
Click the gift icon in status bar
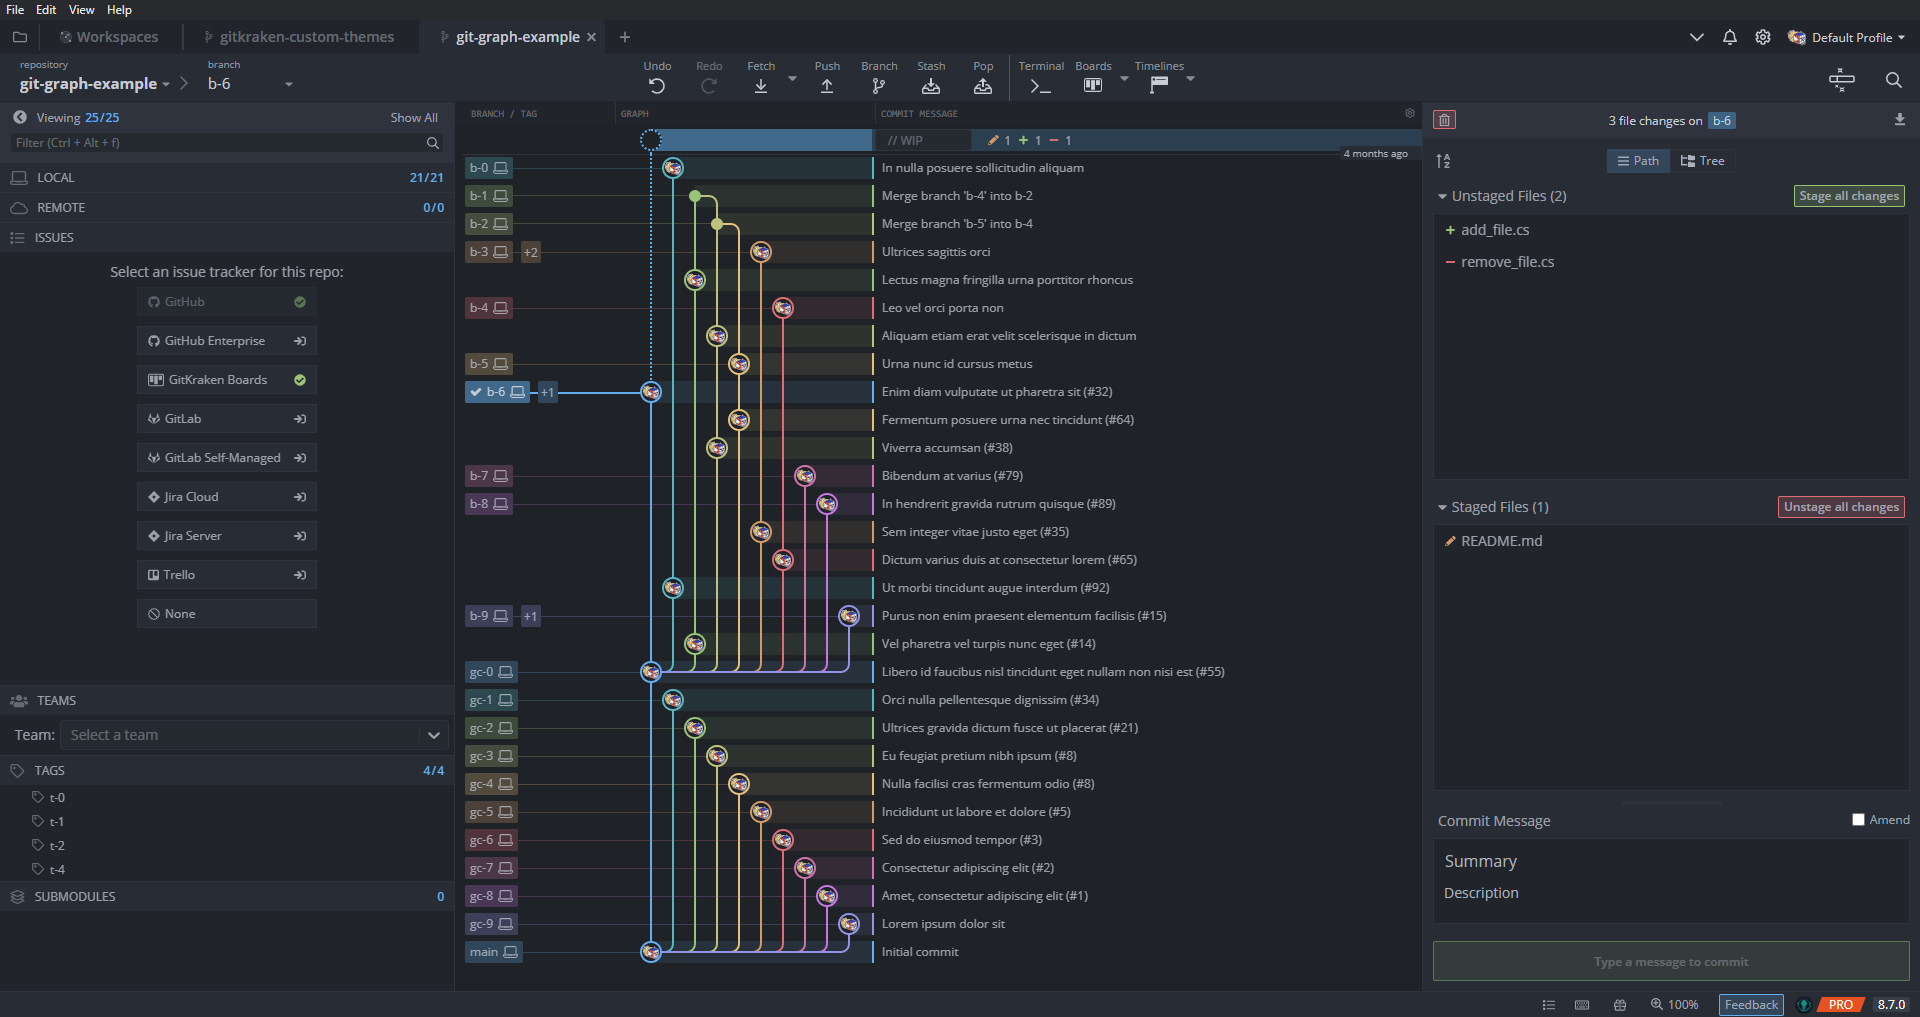coord(1620,1005)
